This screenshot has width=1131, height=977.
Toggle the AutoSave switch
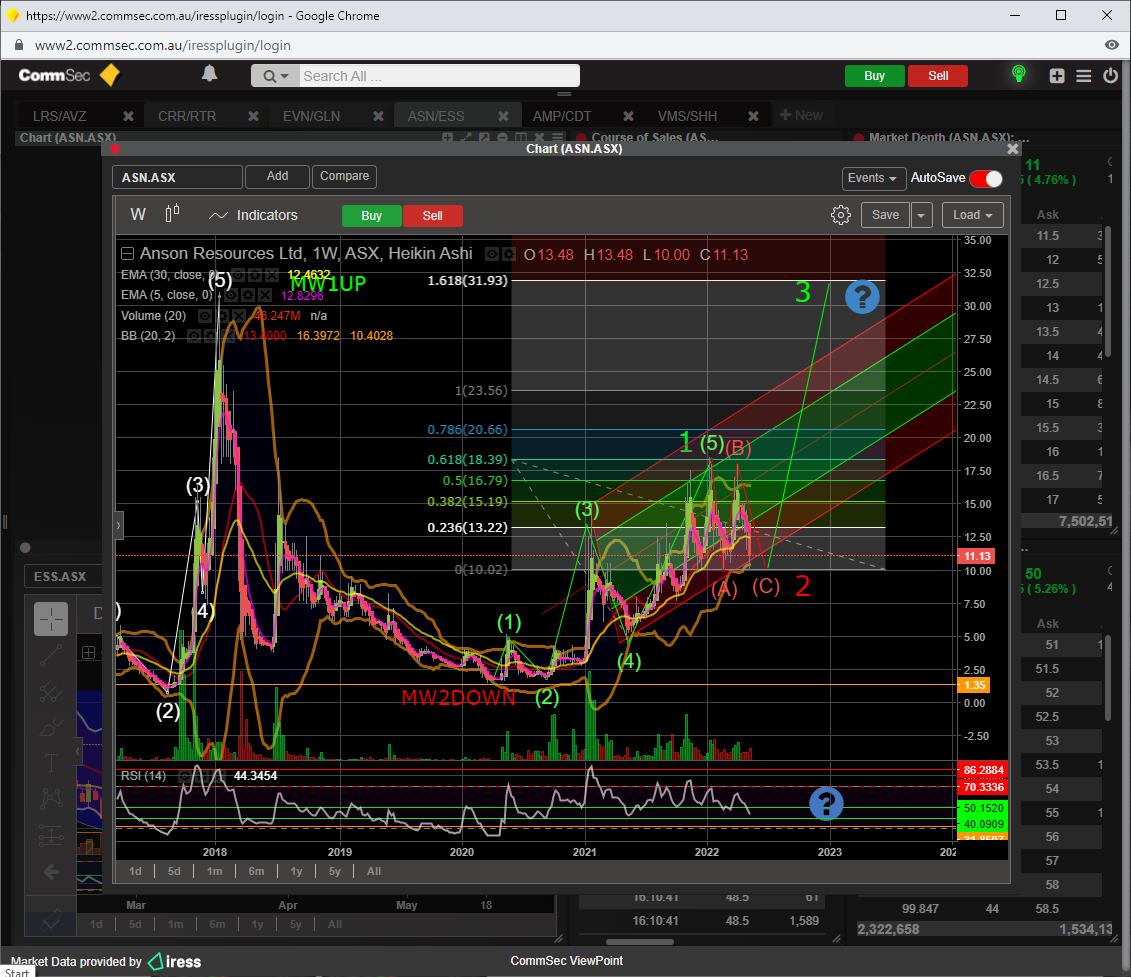pos(986,178)
